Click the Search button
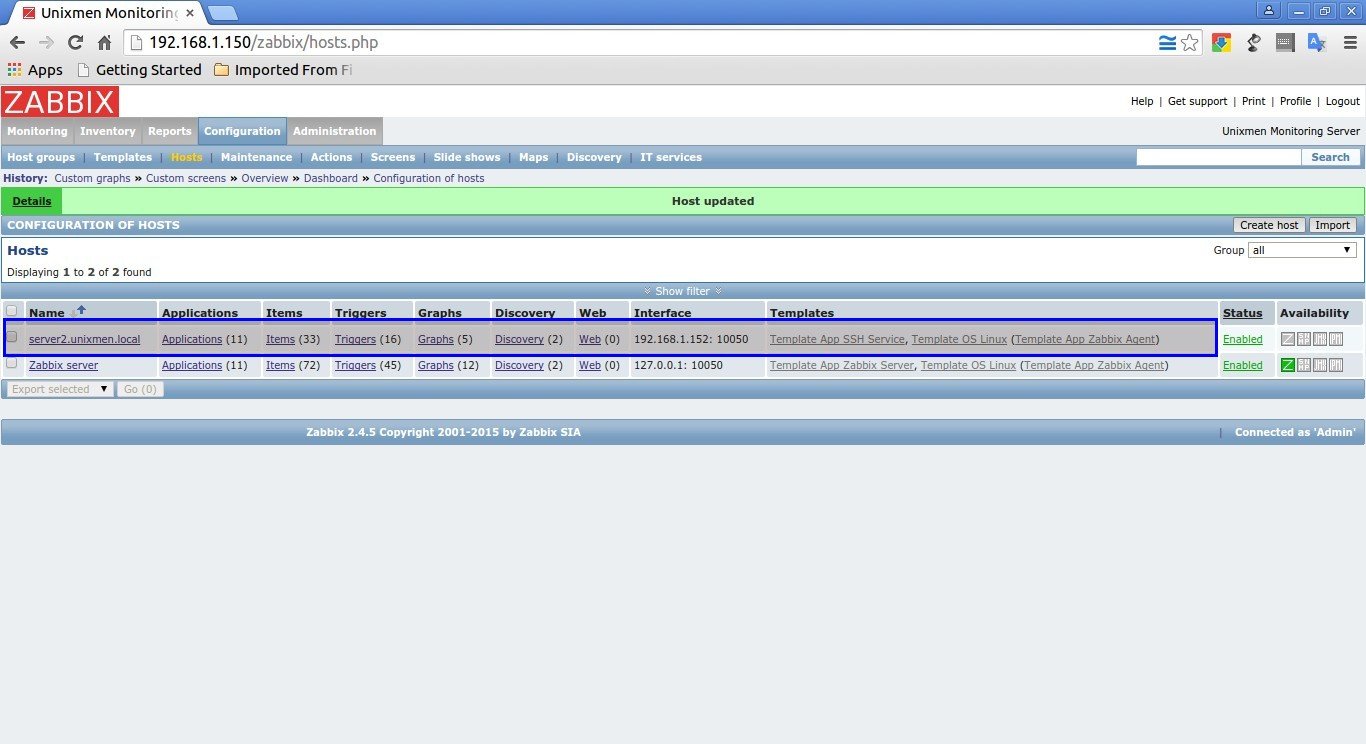1366x744 pixels. click(1330, 157)
